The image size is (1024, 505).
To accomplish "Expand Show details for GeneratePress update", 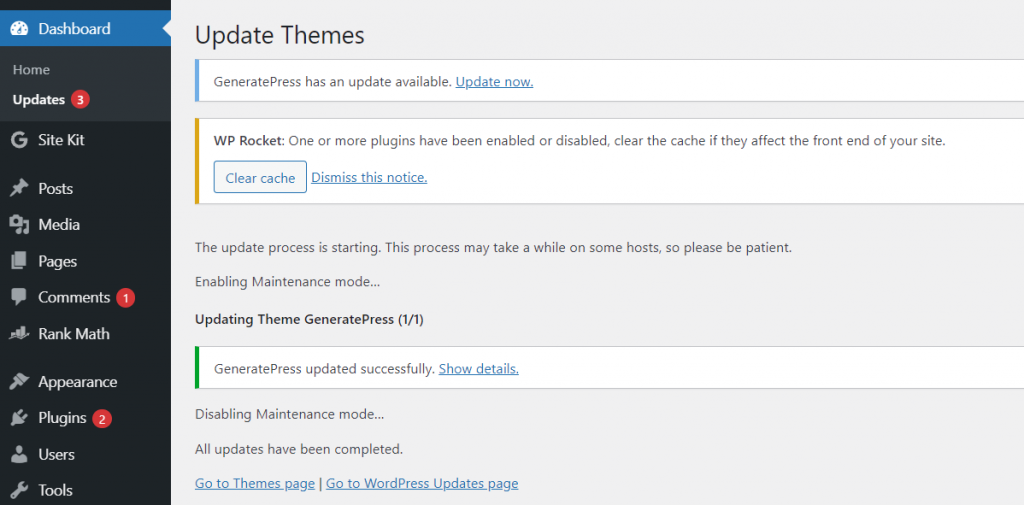I will 479,369.
